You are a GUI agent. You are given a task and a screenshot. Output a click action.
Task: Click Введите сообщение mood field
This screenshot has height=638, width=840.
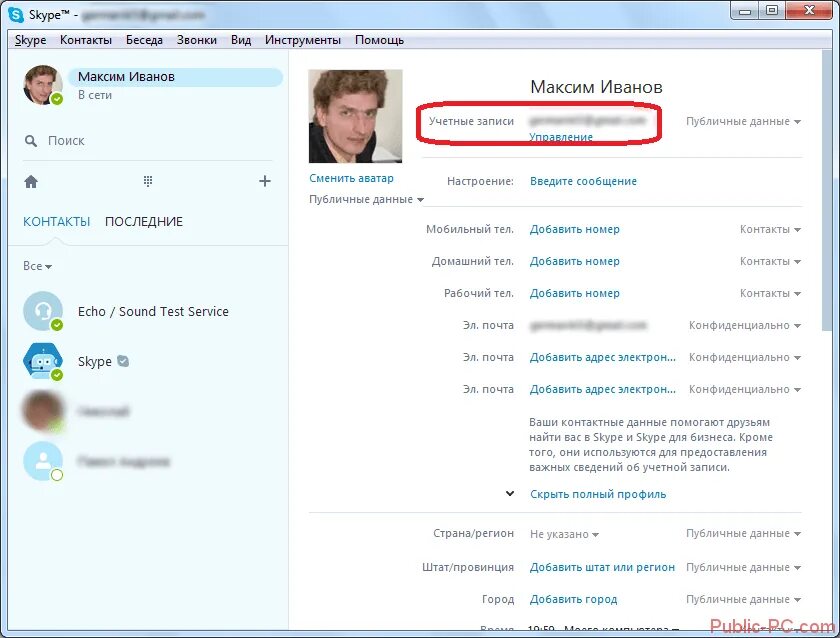pyautogui.click(x=583, y=181)
